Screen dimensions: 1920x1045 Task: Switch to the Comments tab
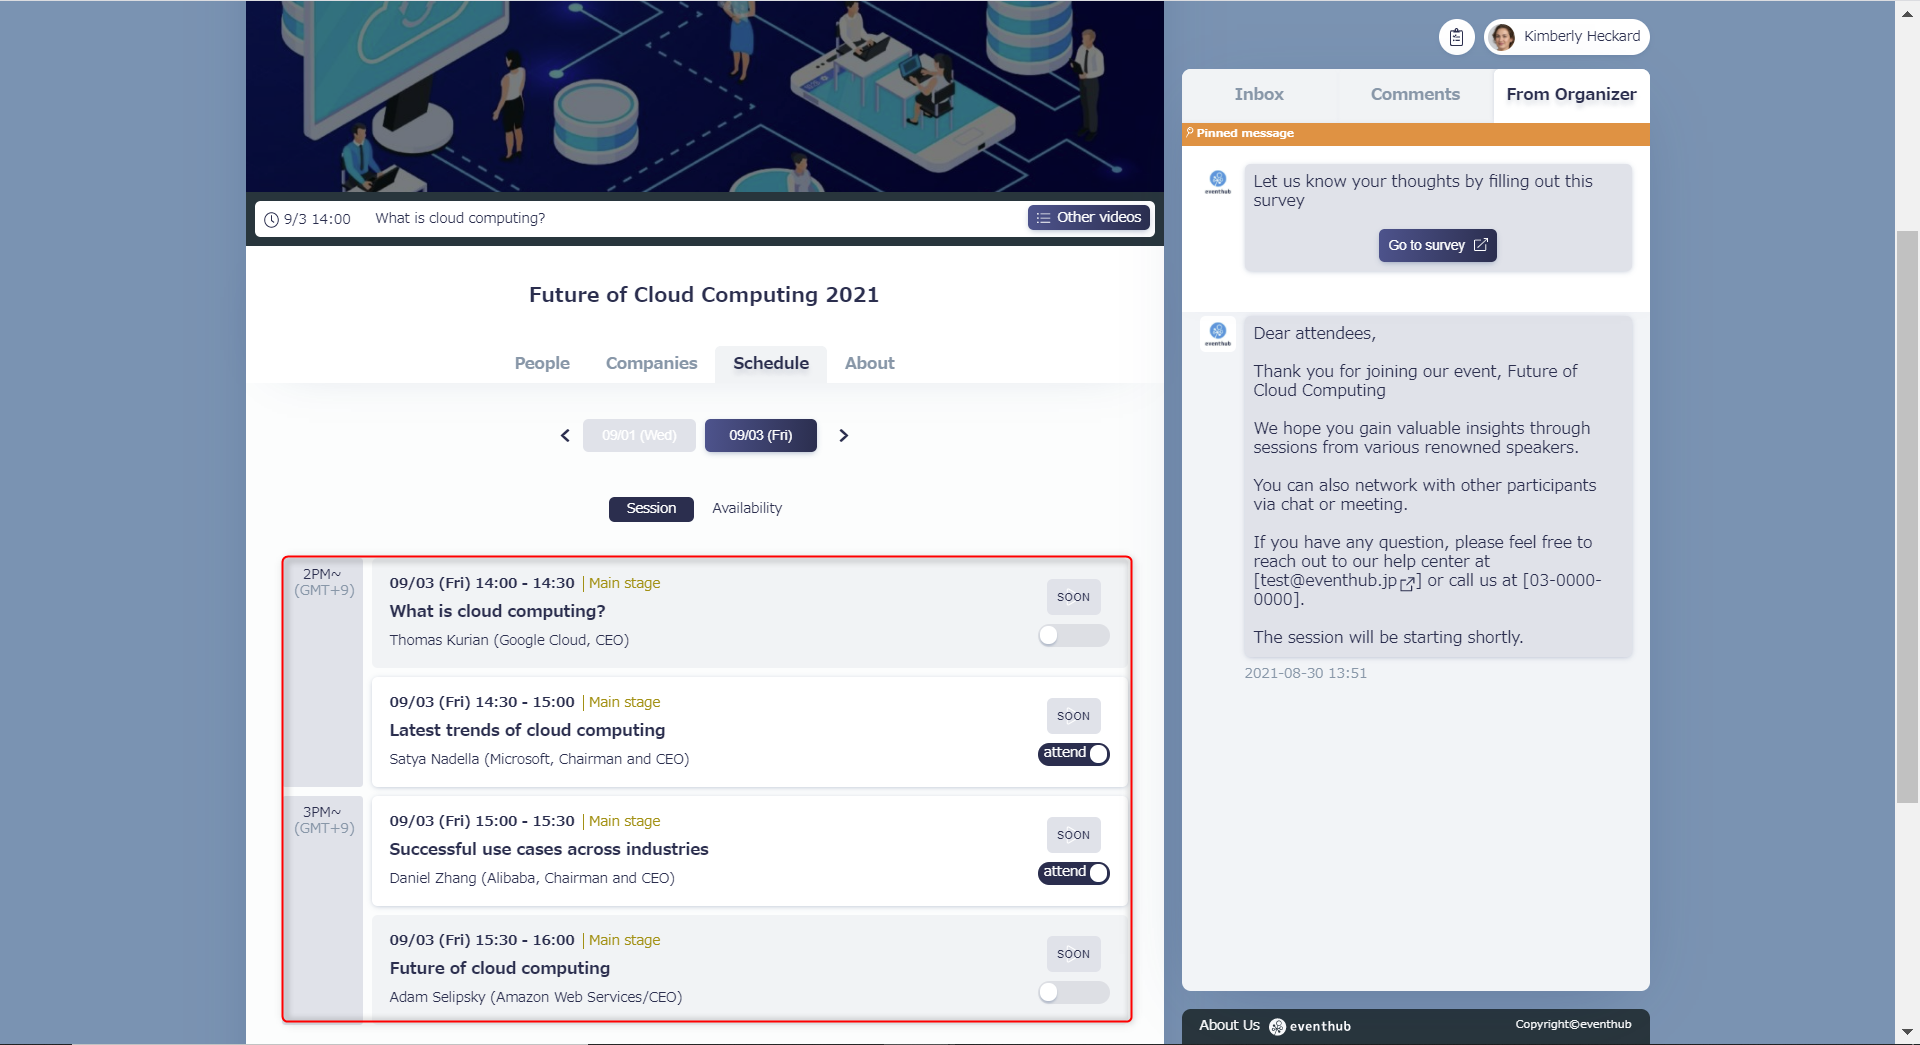[x=1415, y=94]
